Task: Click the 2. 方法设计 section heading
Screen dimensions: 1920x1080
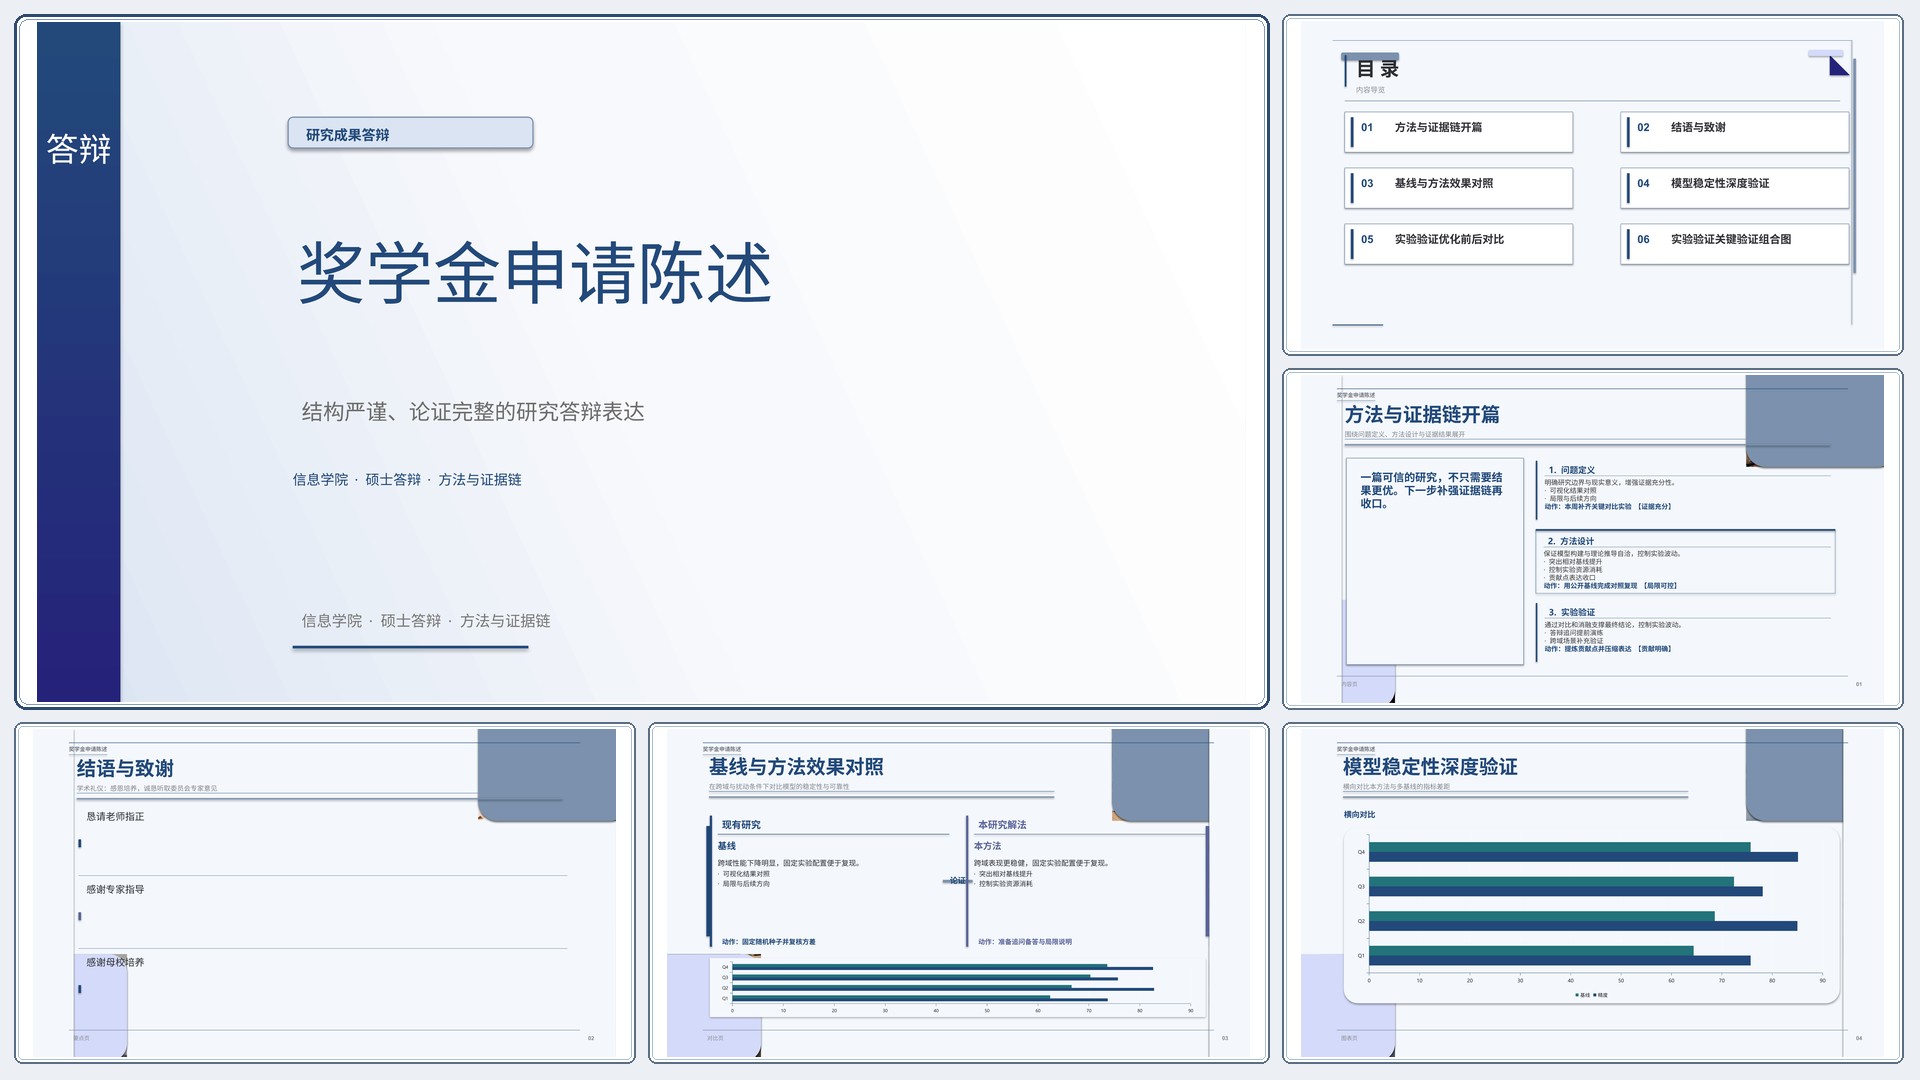Action: point(1570,541)
